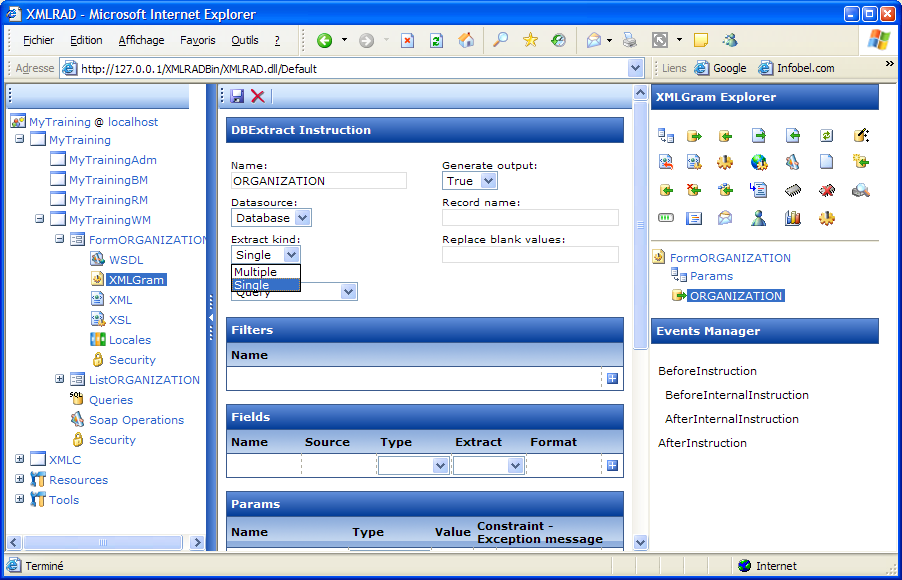902x580 pixels.
Task: Click the BeforeInstruction event
Action: coord(707,371)
